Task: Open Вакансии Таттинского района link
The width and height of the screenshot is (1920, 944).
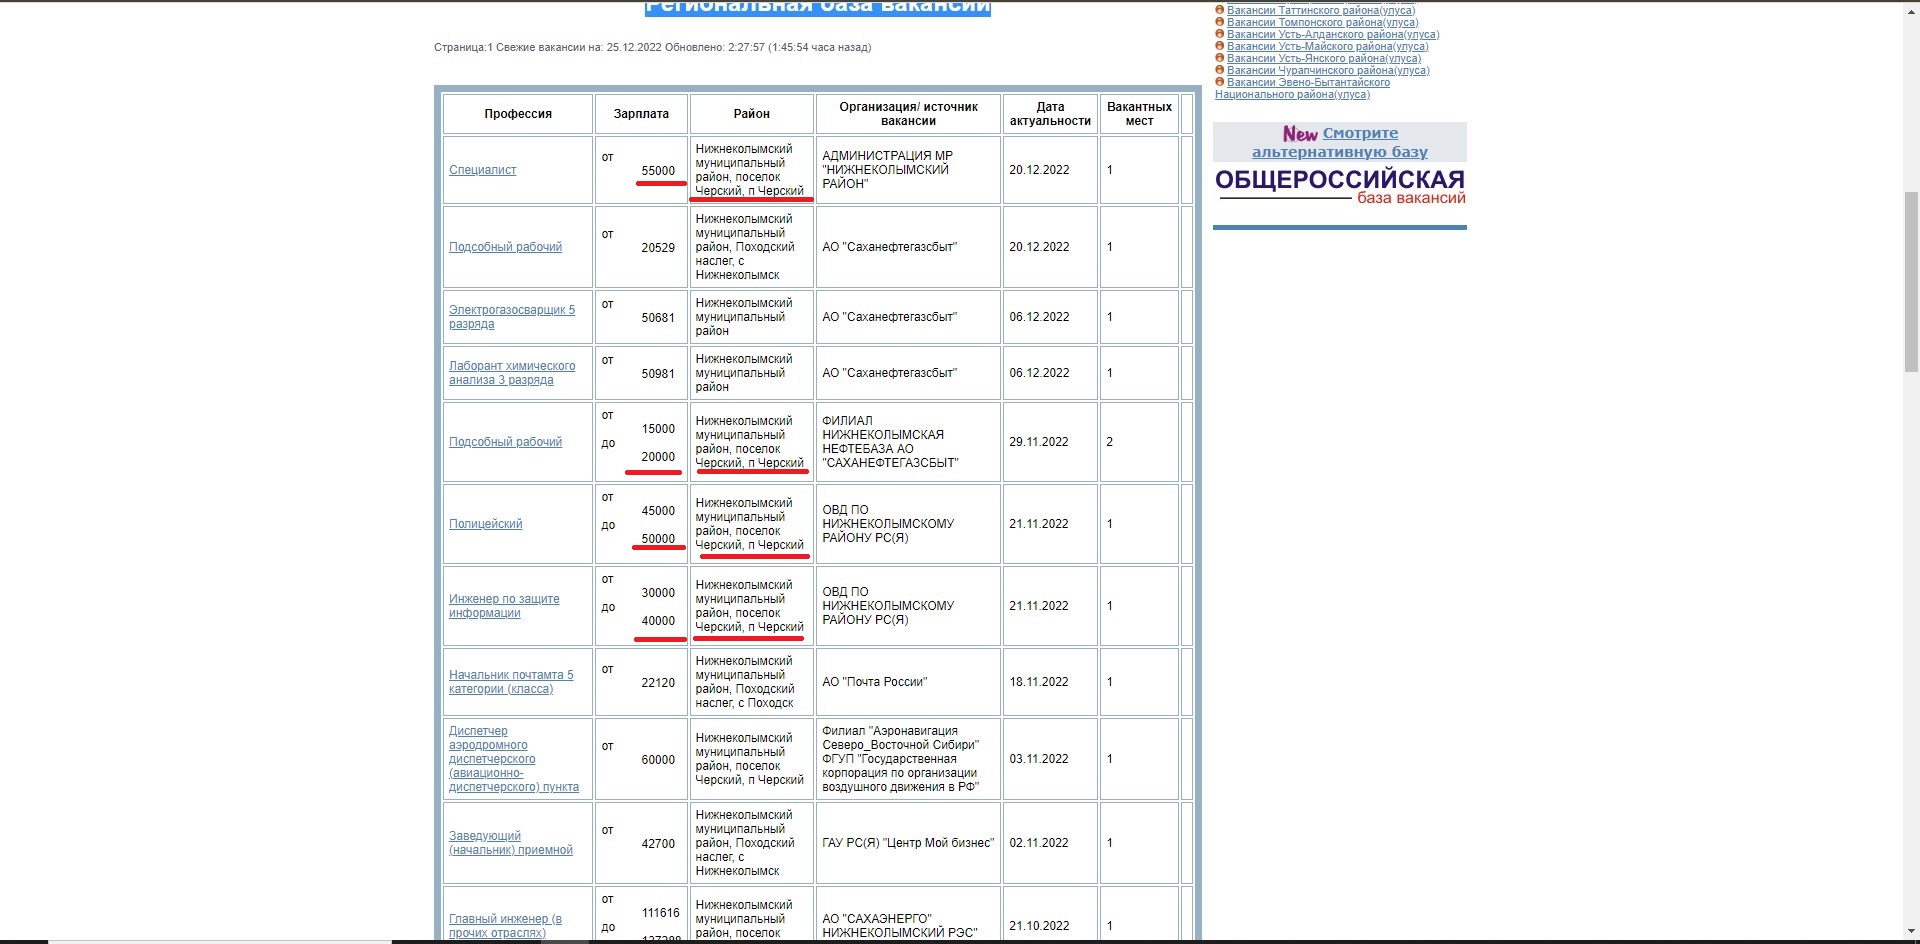Action: [1321, 10]
